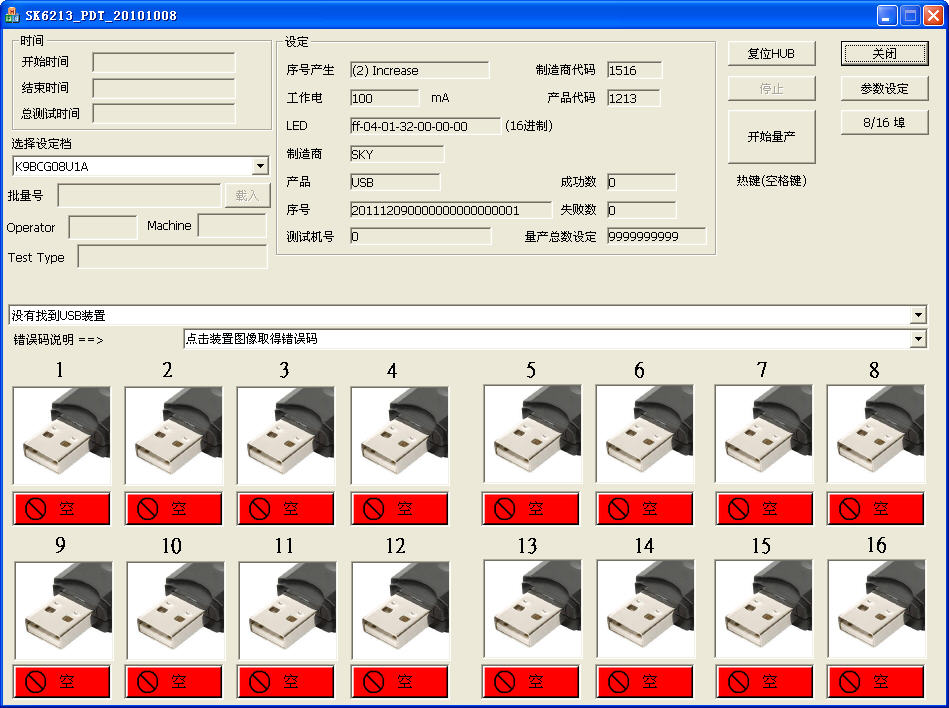Image resolution: width=949 pixels, height=708 pixels.
Task: Select the USB drive icon numbered 6
Action: (x=645, y=435)
